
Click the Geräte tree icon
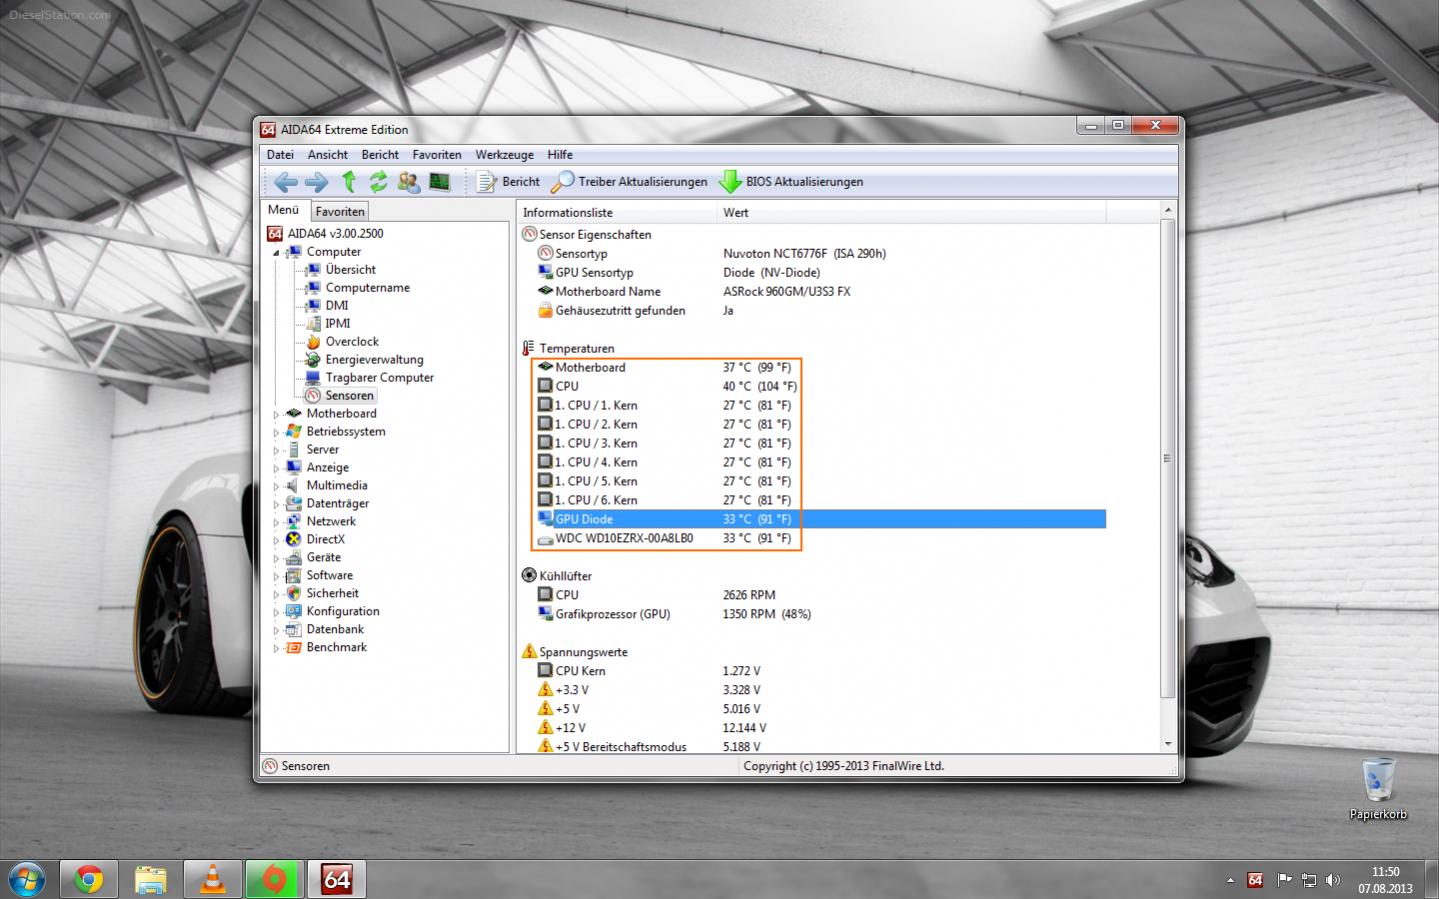[x=294, y=558]
